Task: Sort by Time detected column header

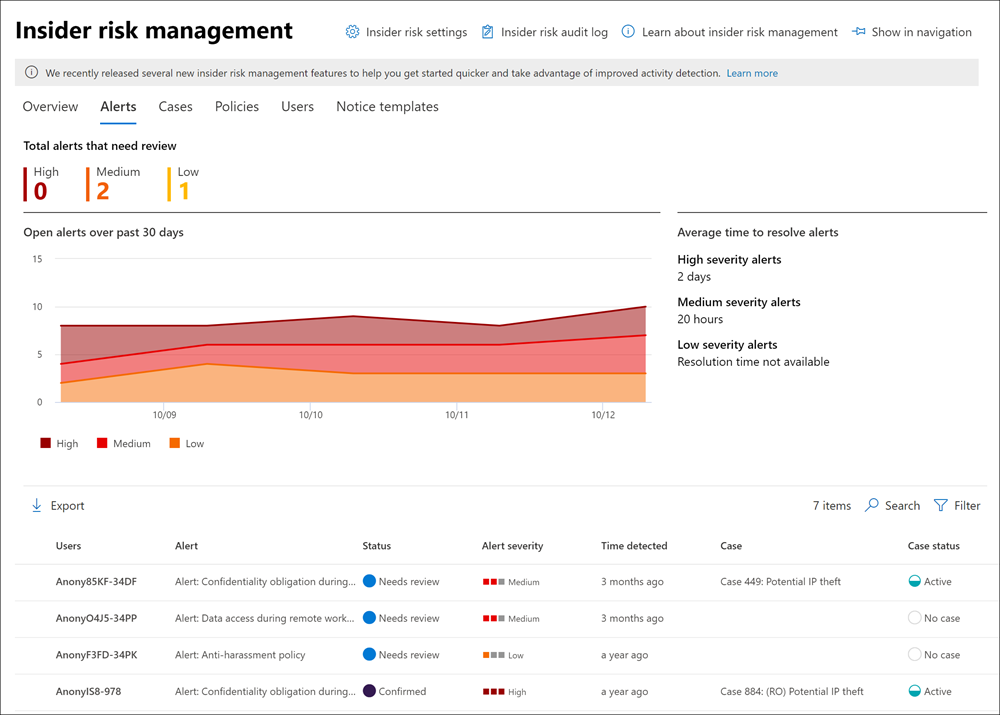Action: point(634,546)
